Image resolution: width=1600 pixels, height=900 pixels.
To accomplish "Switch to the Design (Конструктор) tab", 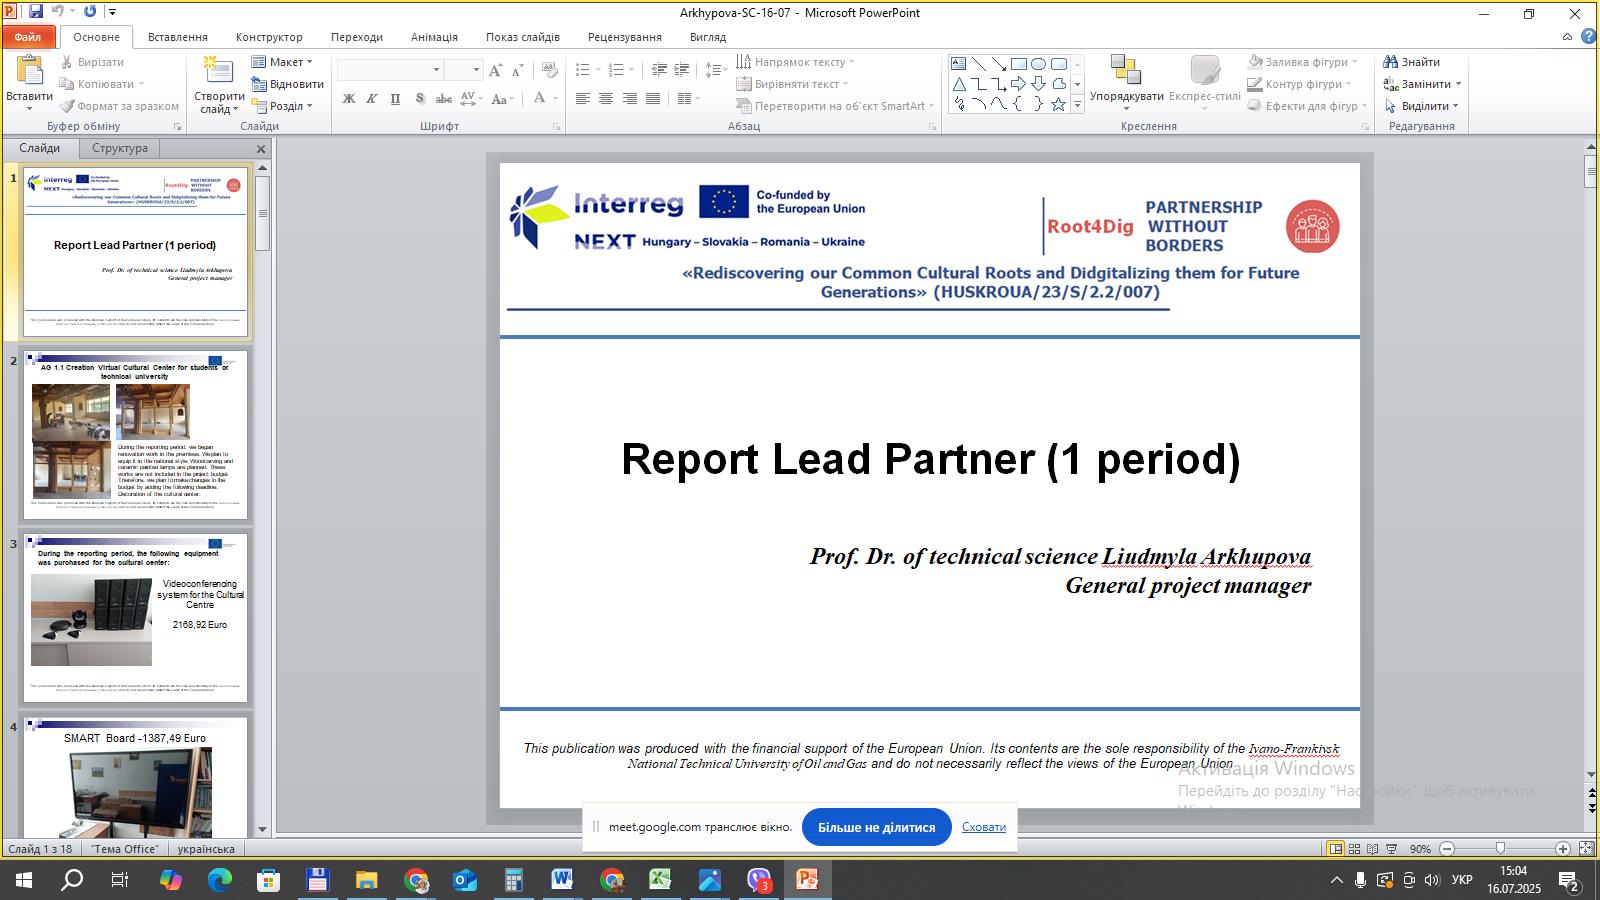I will click(269, 37).
